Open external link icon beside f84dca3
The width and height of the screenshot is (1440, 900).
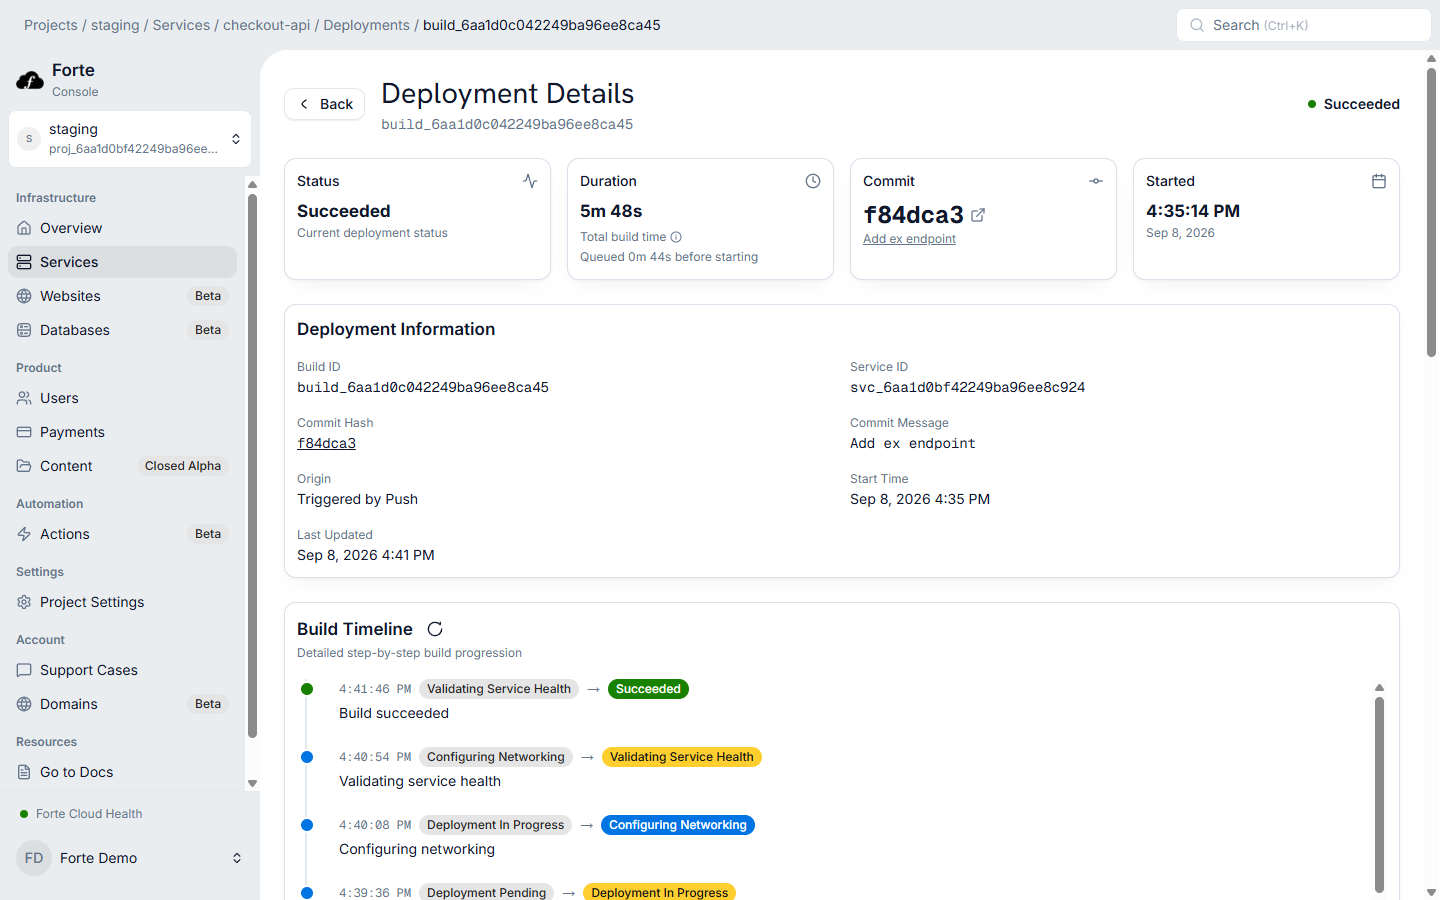(978, 215)
